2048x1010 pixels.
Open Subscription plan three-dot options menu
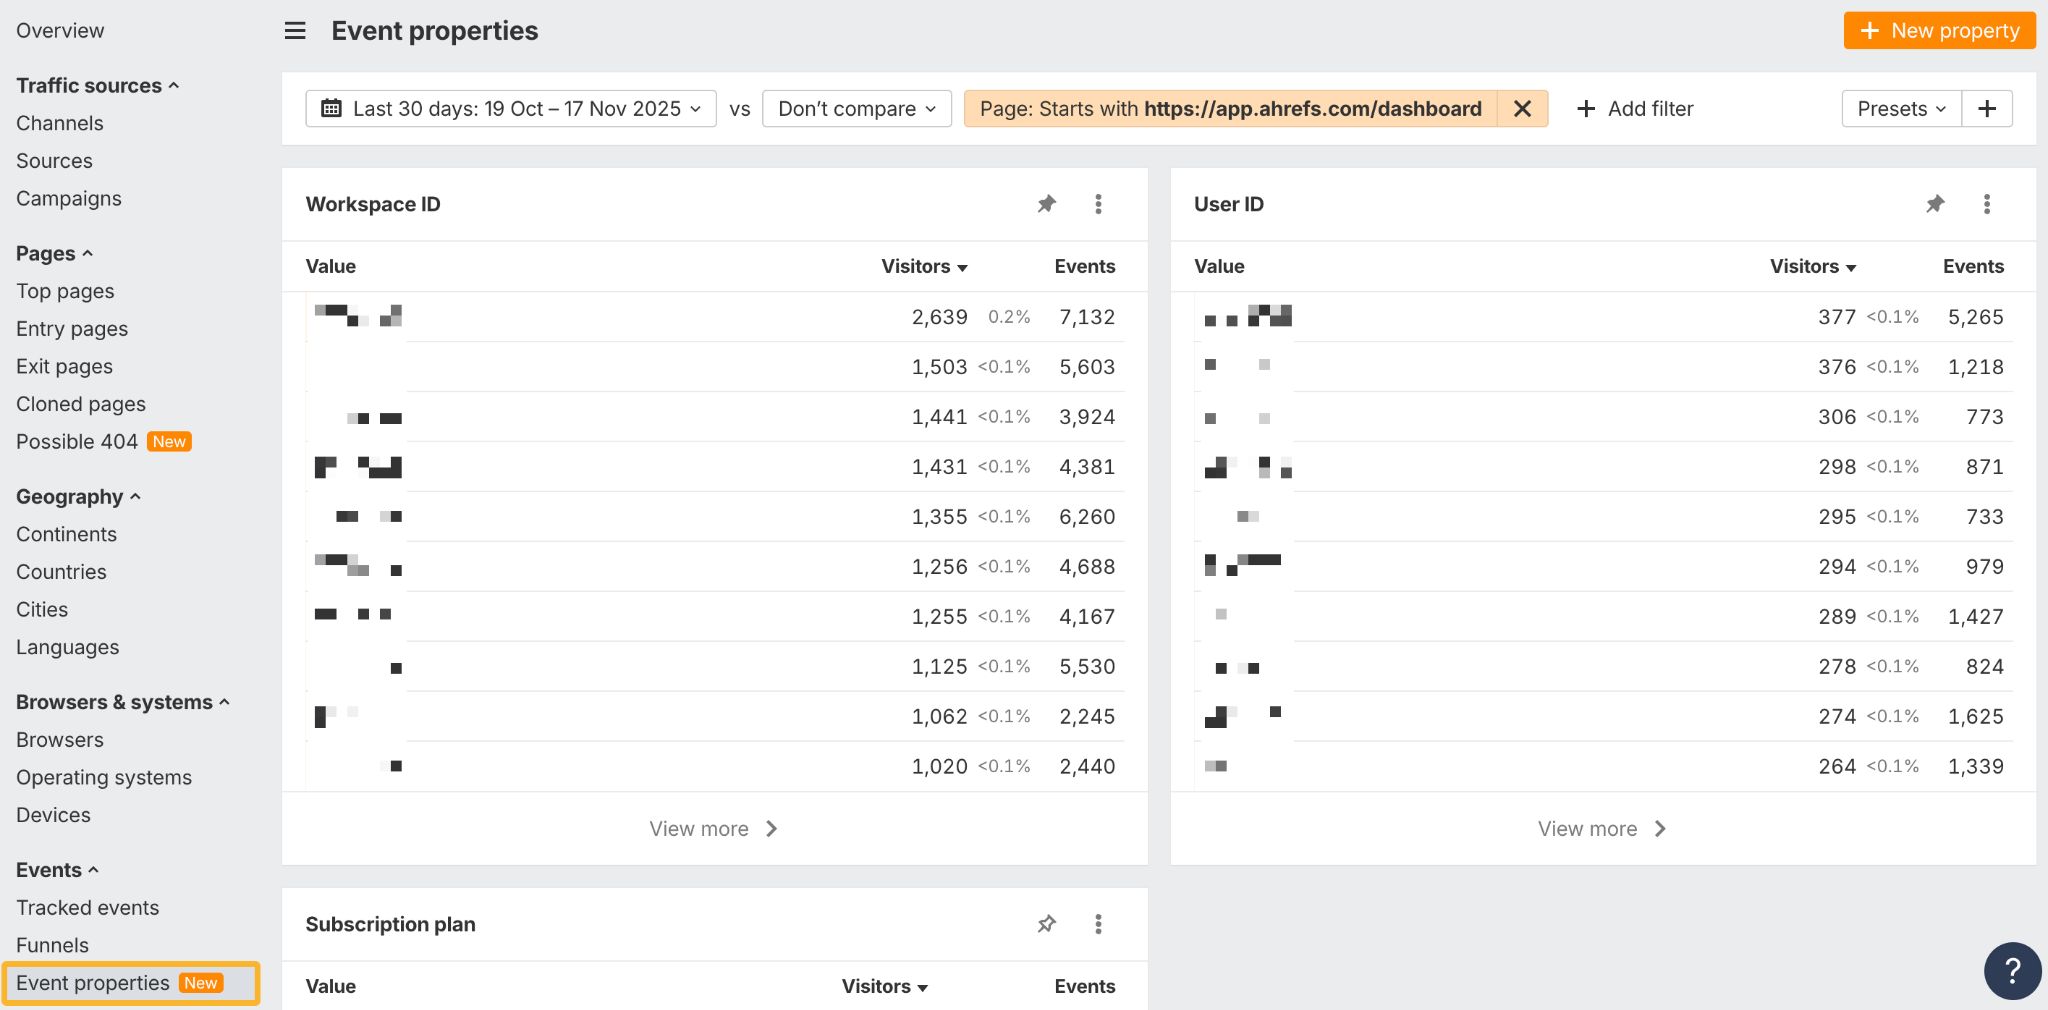point(1098,924)
